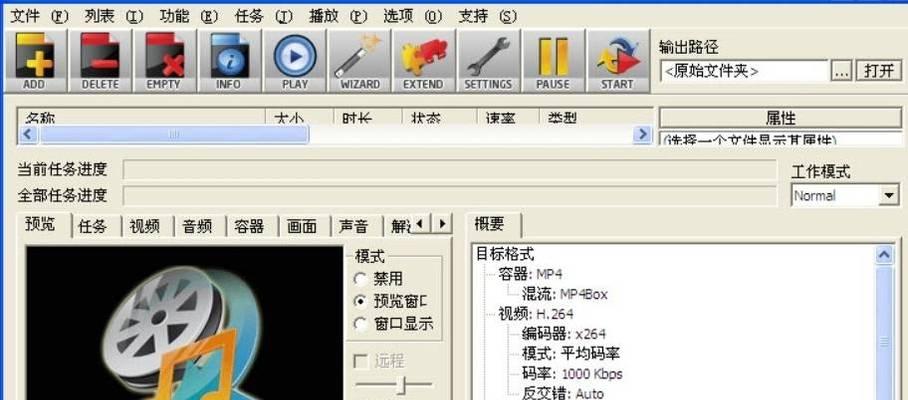Image resolution: width=908 pixels, height=400 pixels.
Task: Open SETTINGS wrench icon
Action: click(489, 61)
